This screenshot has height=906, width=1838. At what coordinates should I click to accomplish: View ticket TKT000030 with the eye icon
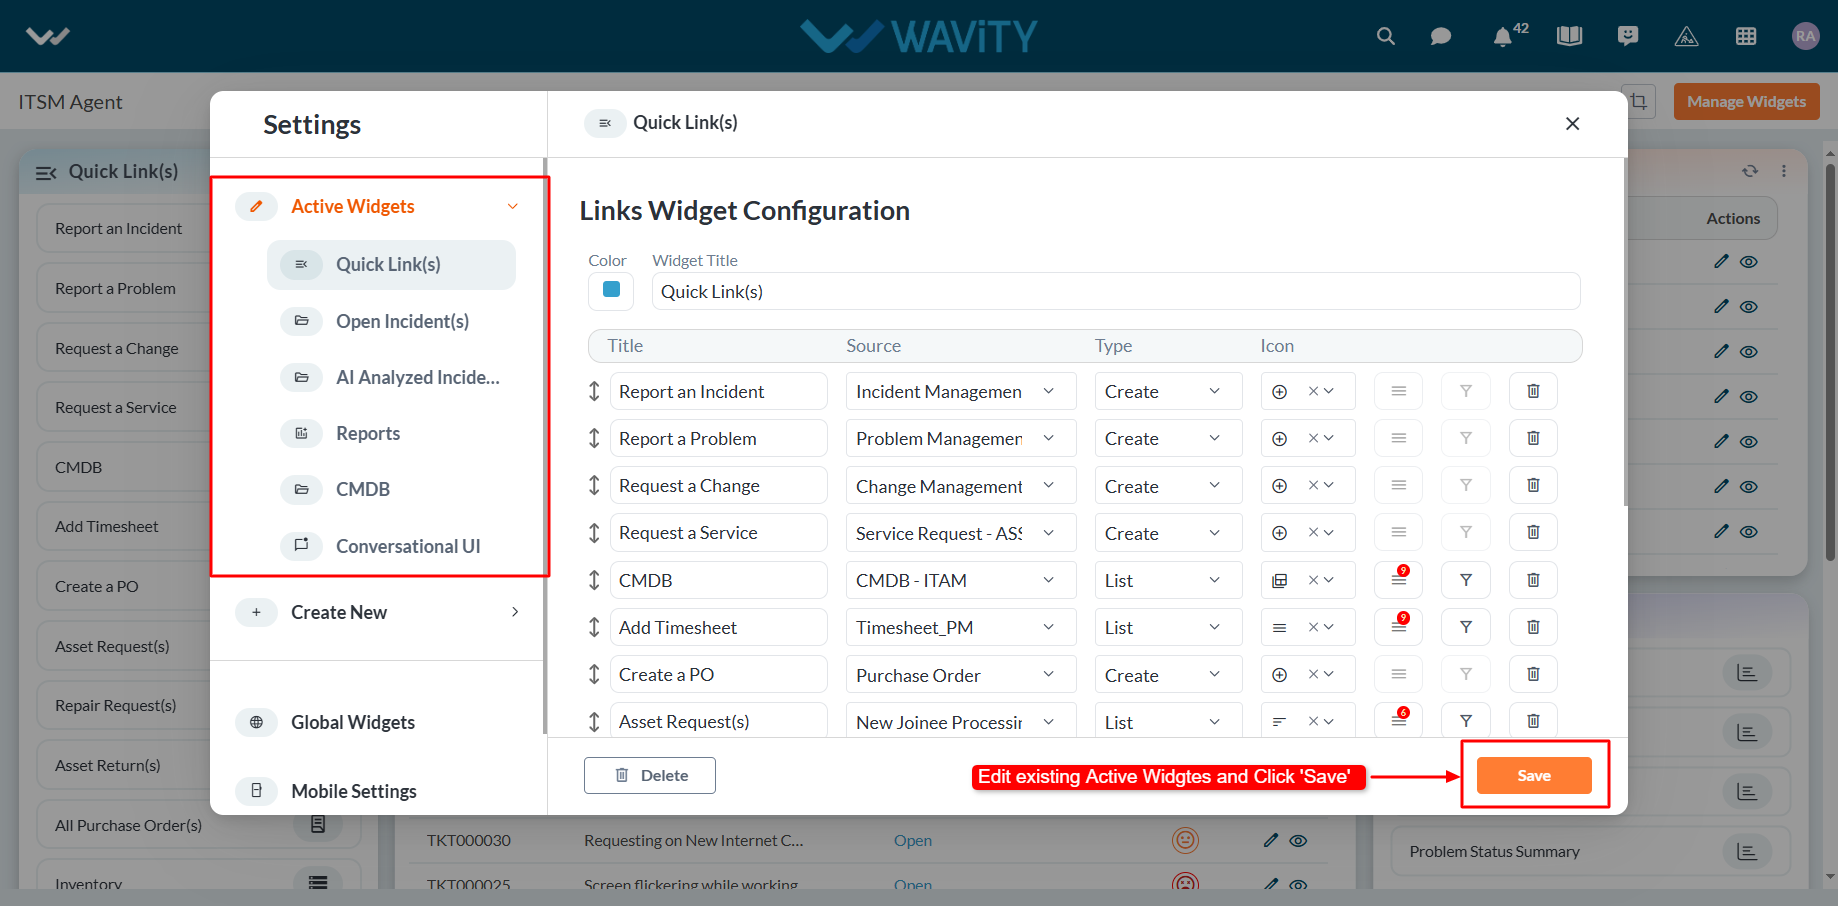coord(1298,841)
